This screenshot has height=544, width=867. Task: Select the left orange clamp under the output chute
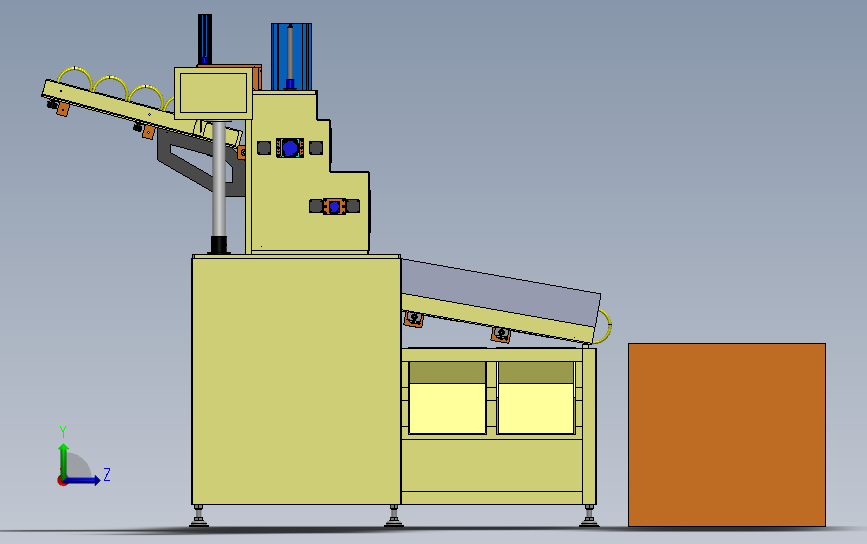pyautogui.click(x=414, y=319)
